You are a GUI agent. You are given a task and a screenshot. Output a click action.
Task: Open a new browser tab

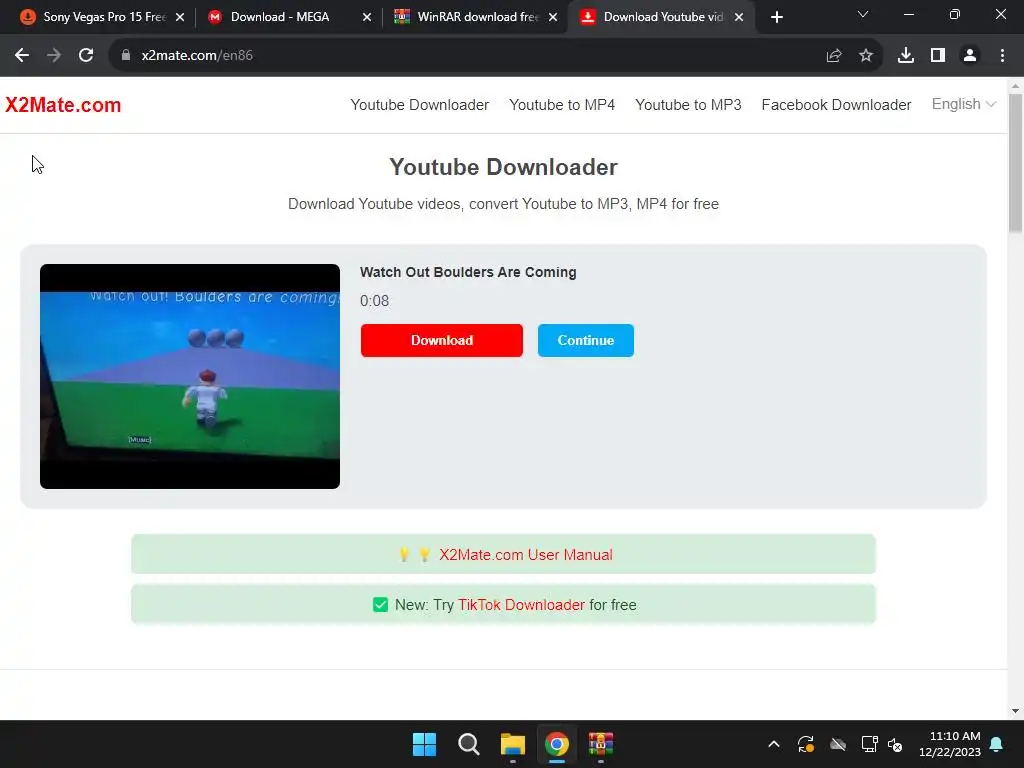coord(776,17)
